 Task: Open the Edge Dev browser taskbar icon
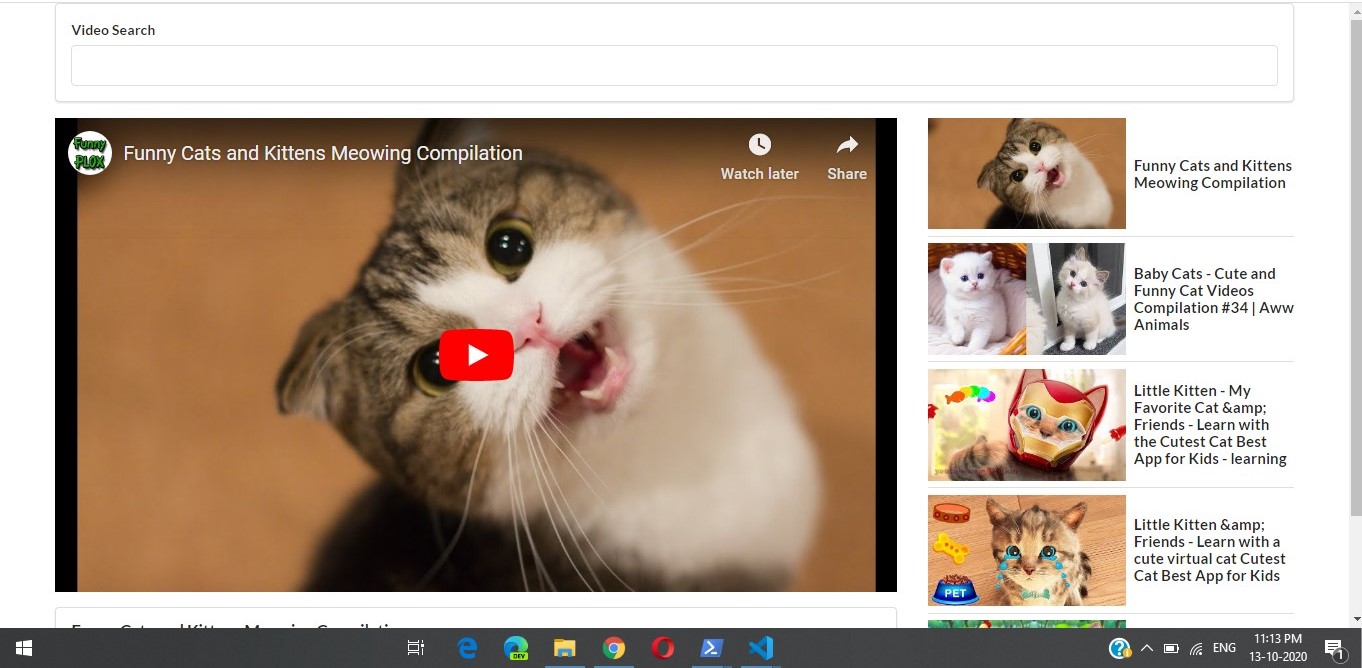pyautogui.click(x=516, y=648)
